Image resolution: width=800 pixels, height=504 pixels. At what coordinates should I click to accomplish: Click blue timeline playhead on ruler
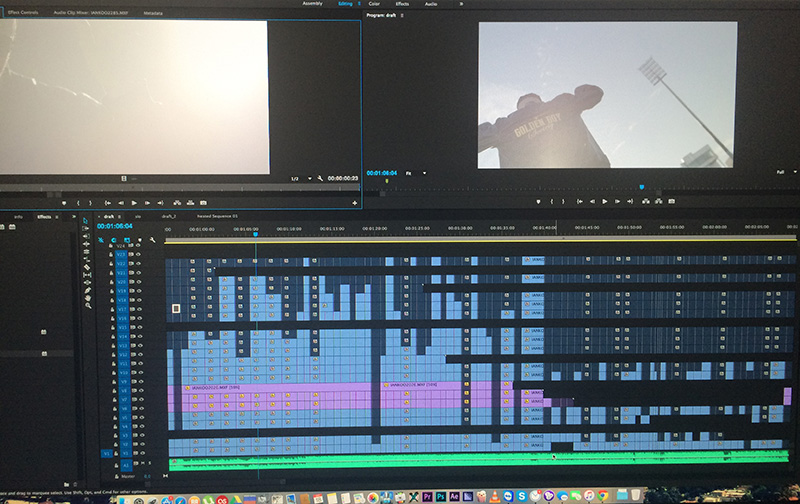tap(256, 234)
